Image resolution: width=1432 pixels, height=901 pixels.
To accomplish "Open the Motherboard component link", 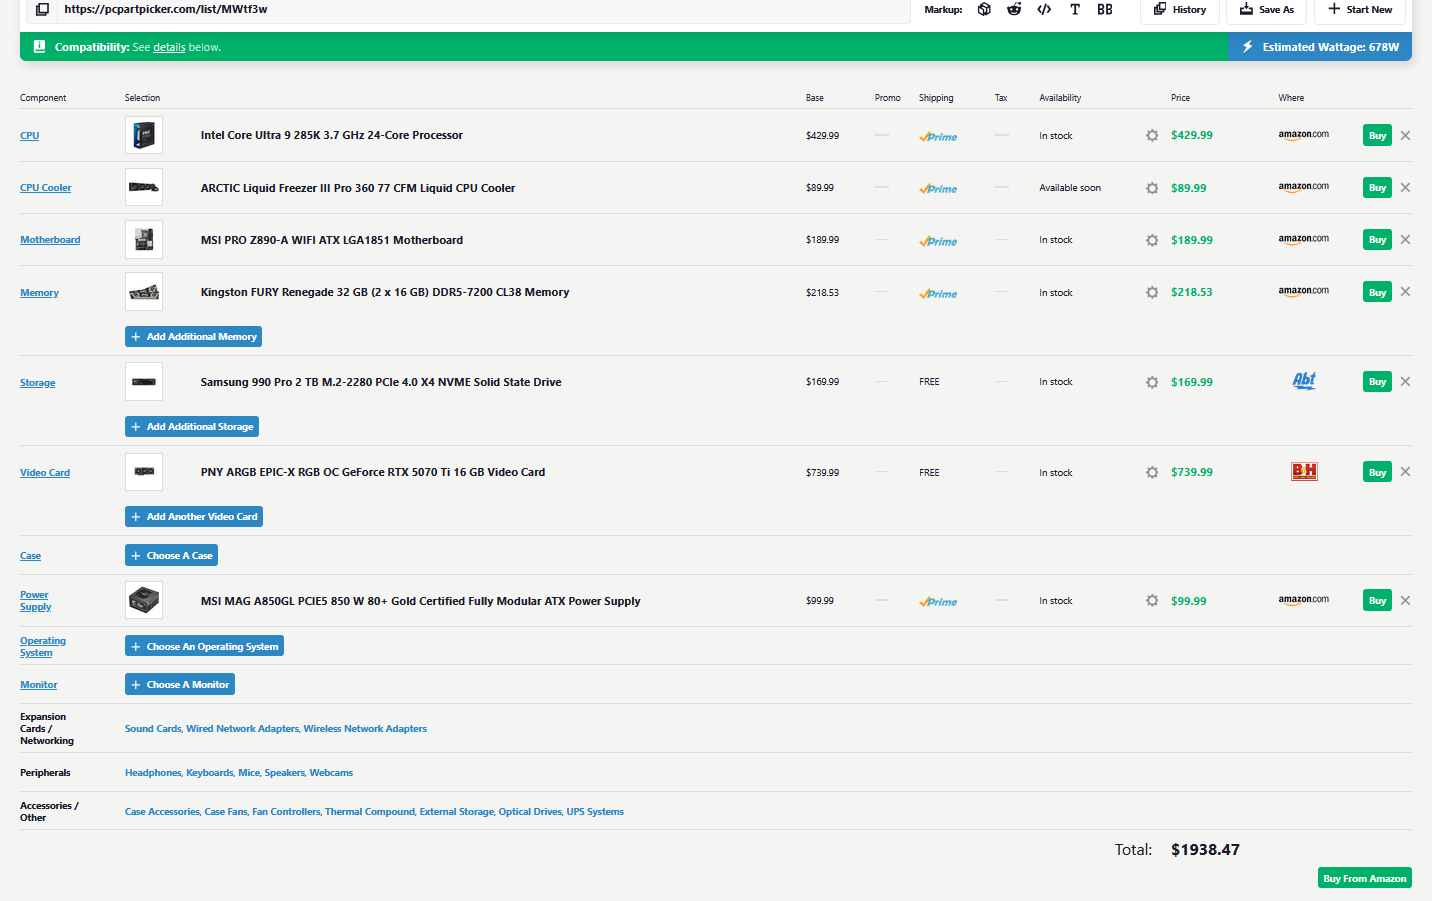I will [50, 240].
